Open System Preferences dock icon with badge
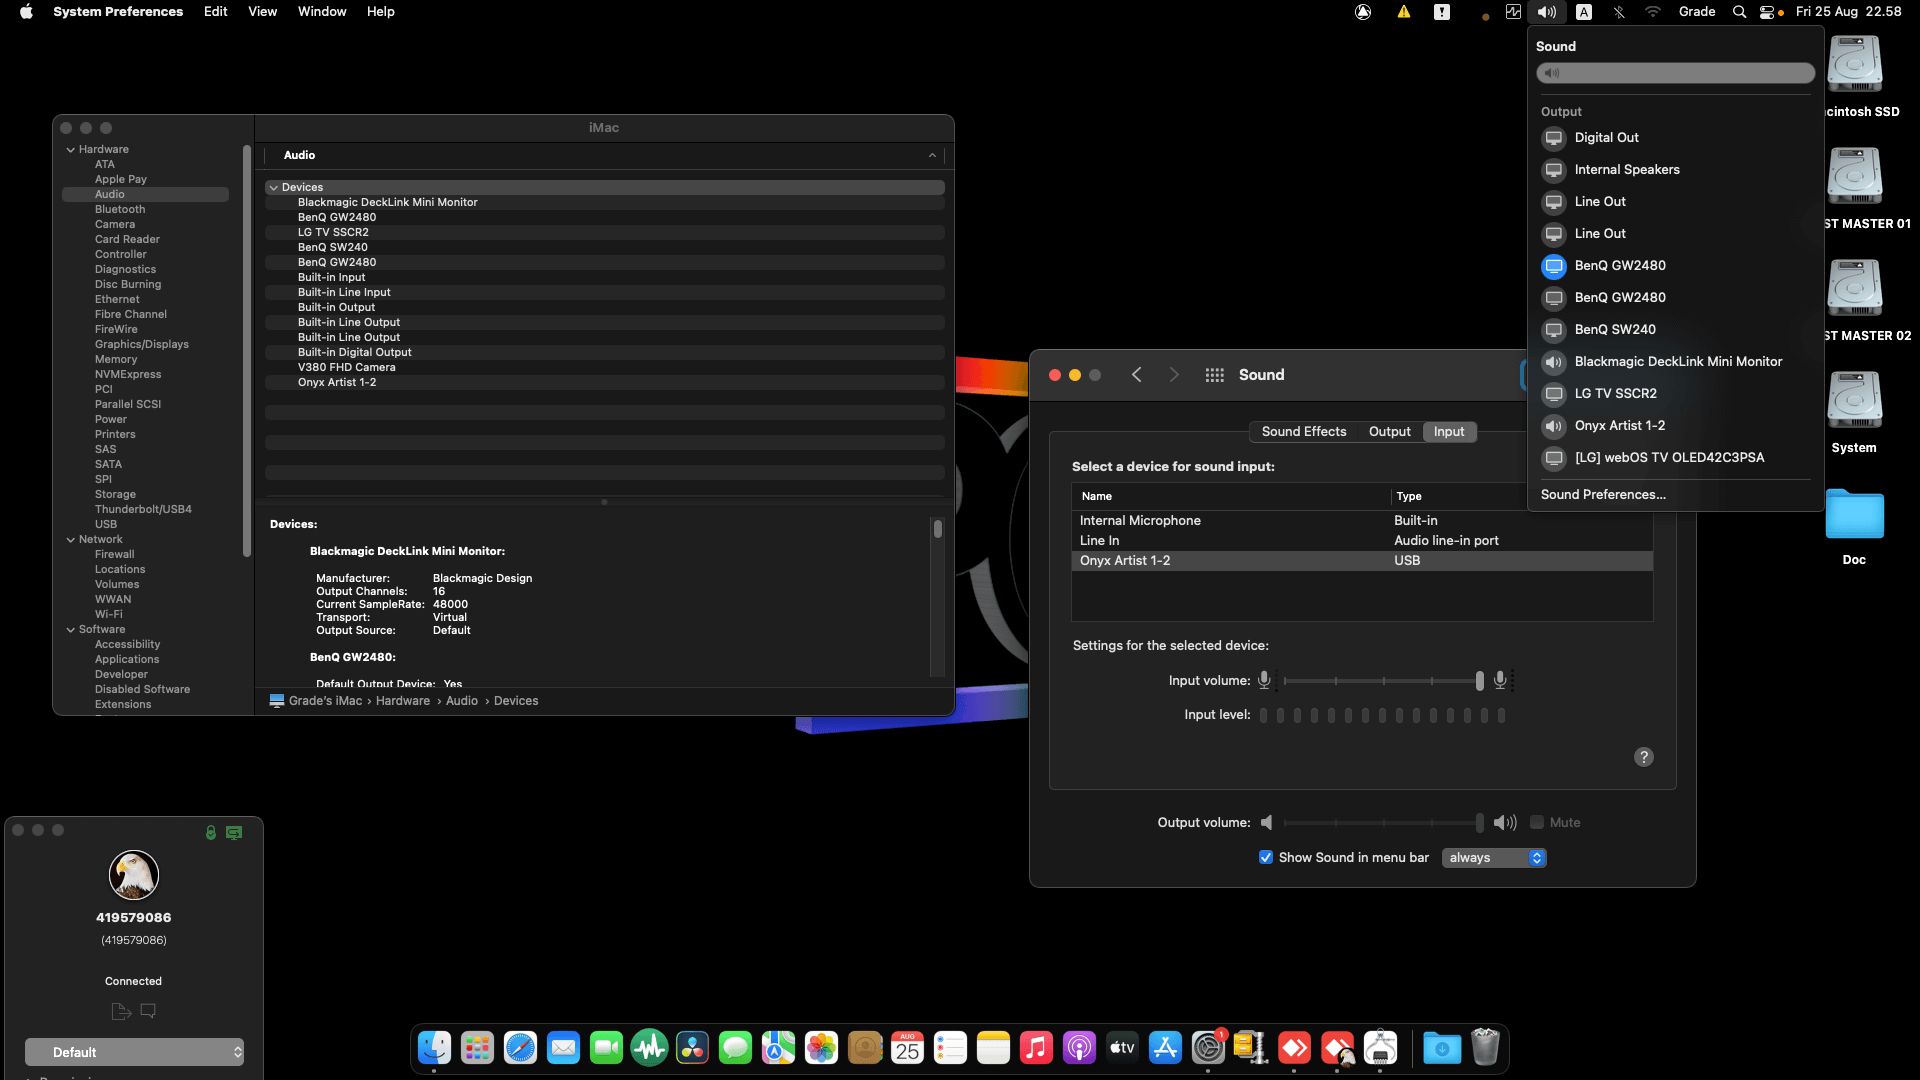Screen dimensions: 1920x1080 pyautogui.click(x=1208, y=1048)
